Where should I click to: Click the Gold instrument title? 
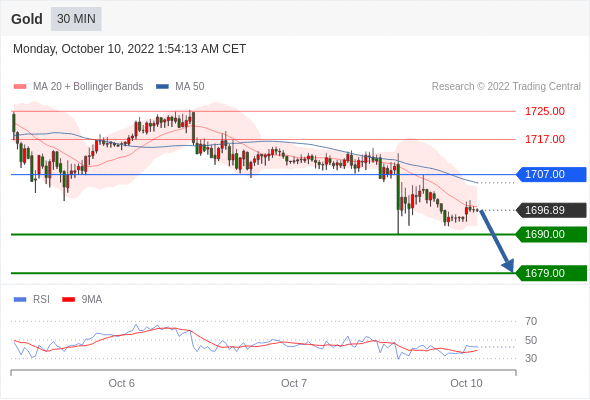coord(27,19)
